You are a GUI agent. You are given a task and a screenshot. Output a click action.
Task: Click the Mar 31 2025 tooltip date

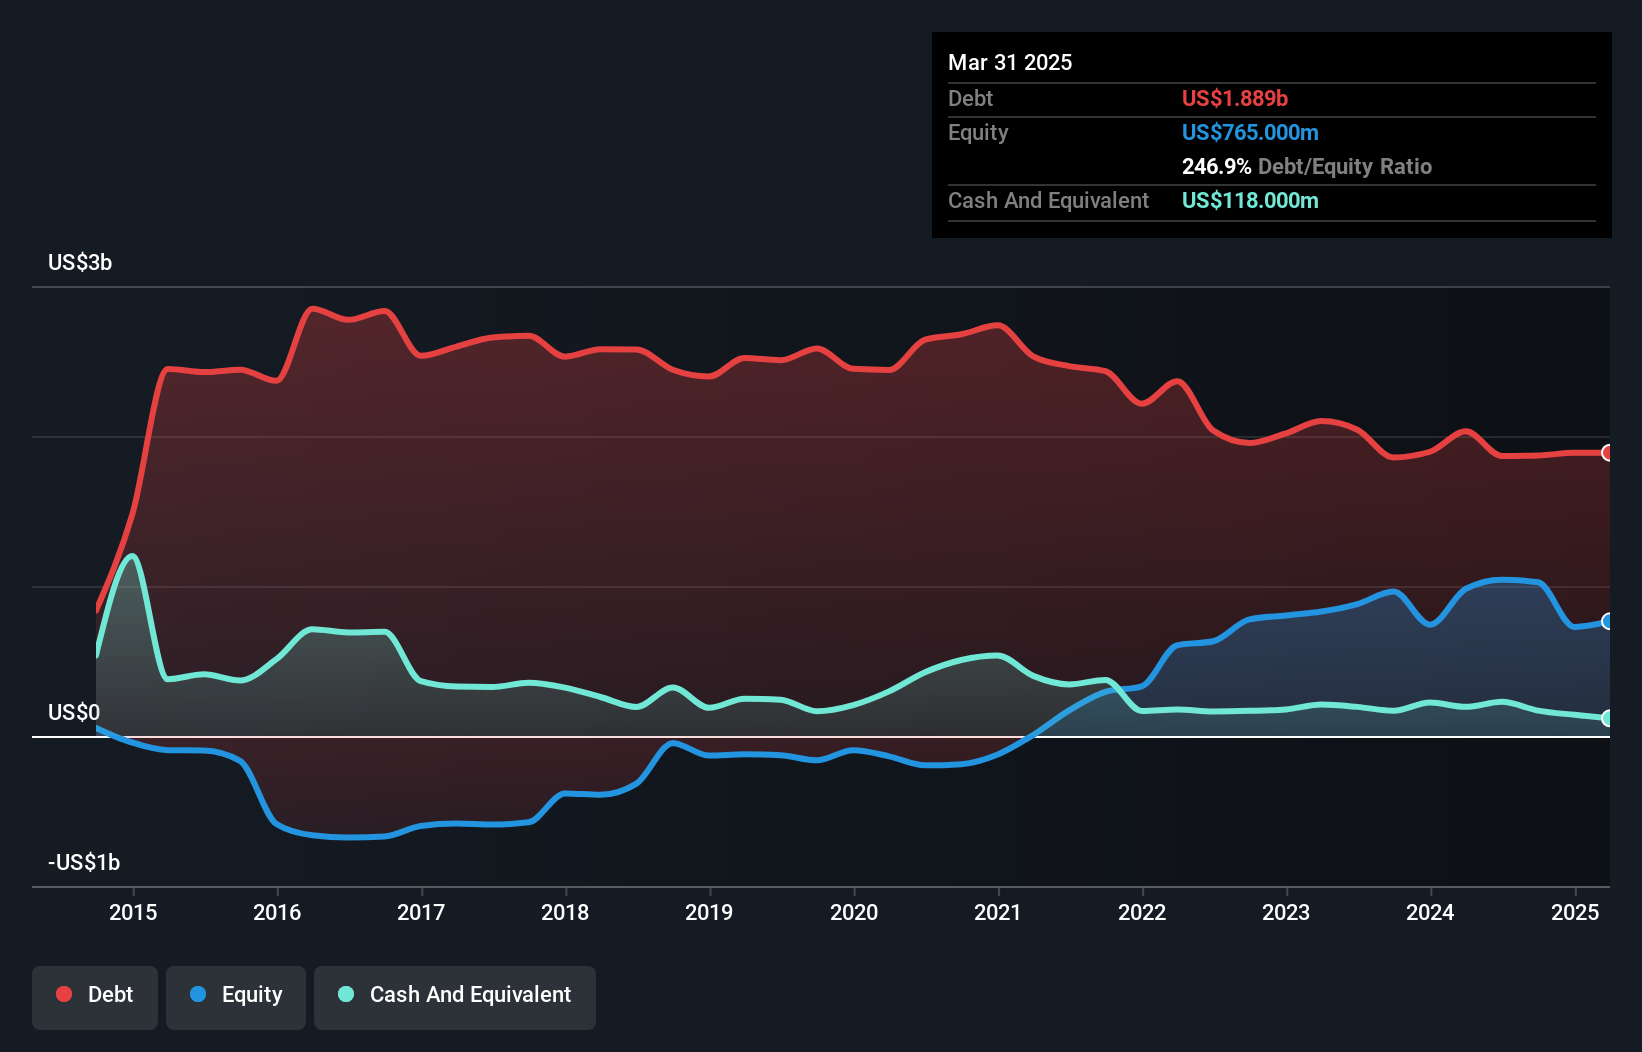click(1010, 62)
